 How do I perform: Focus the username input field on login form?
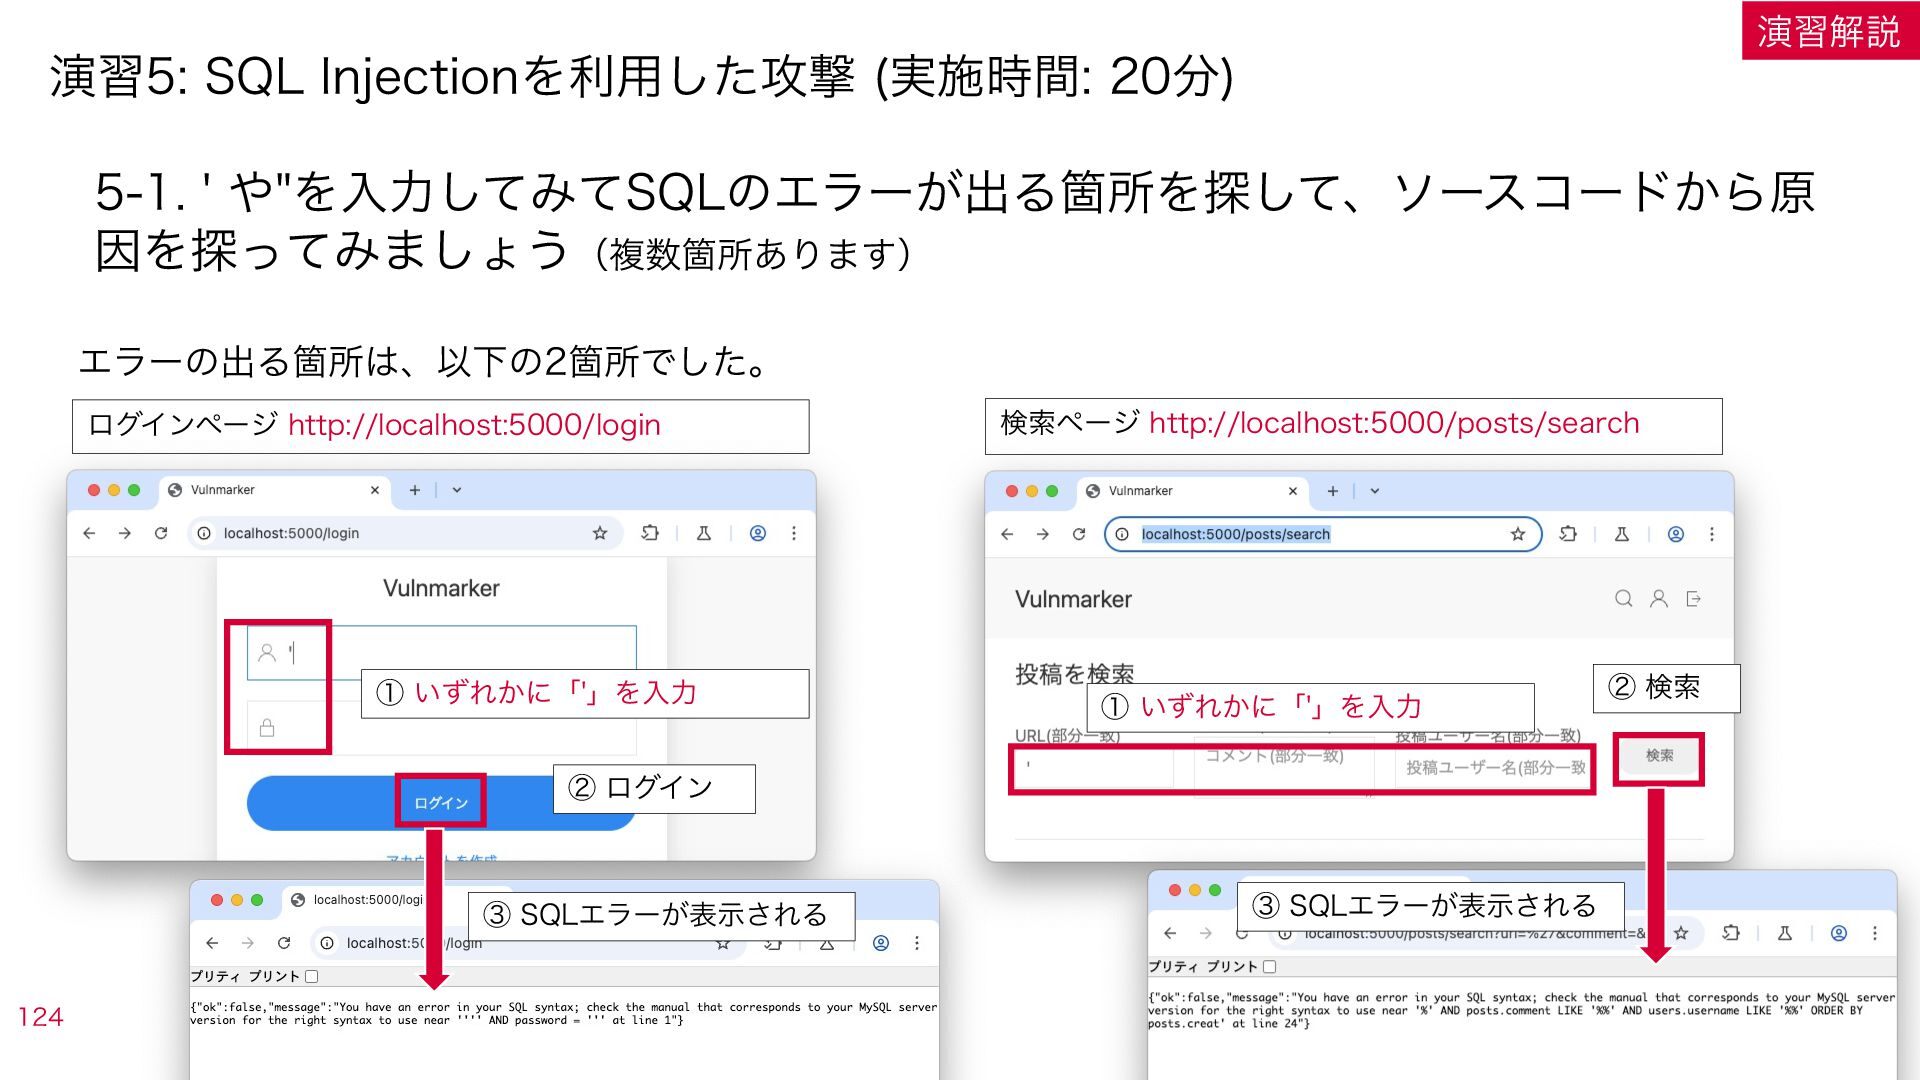[x=441, y=653]
